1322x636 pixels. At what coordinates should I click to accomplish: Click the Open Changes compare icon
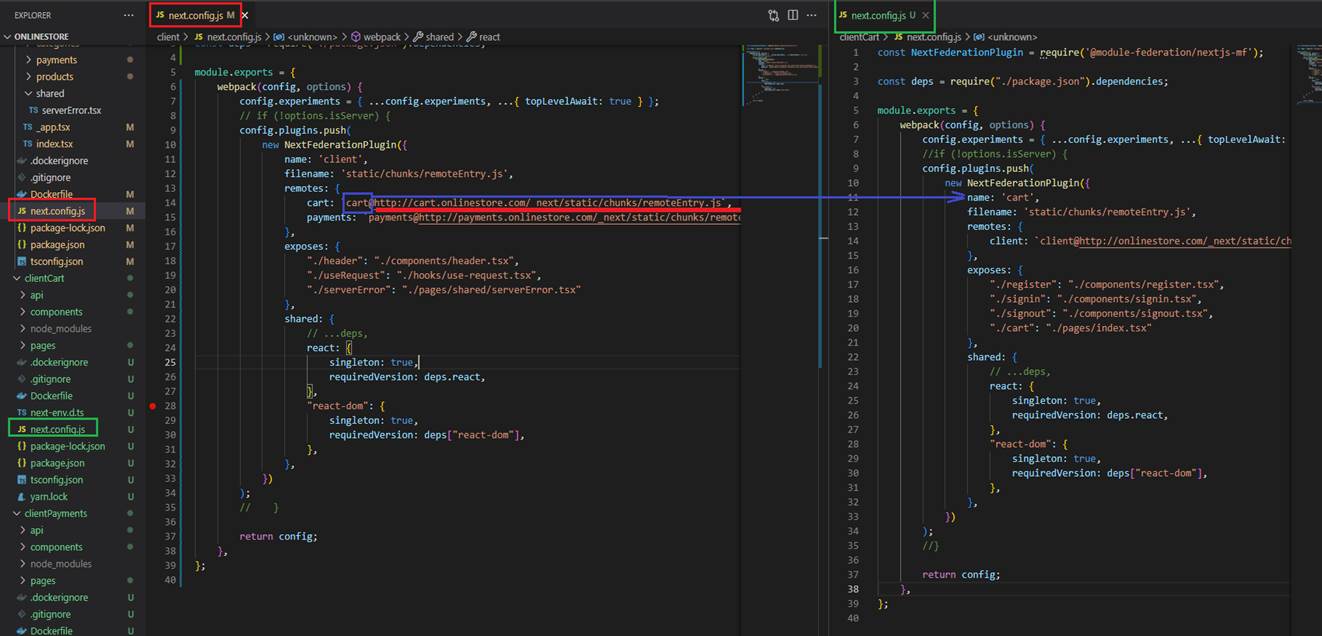click(773, 16)
